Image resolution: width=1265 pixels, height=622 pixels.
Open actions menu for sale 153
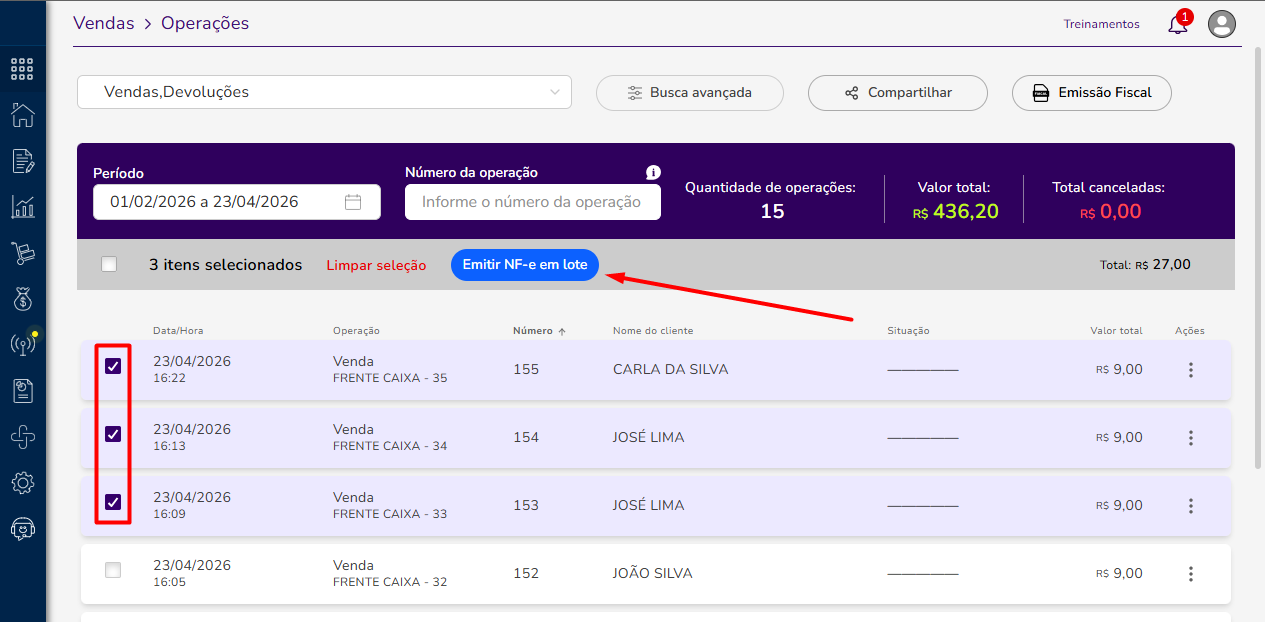pyautogui.click(x=1190, y=506)
